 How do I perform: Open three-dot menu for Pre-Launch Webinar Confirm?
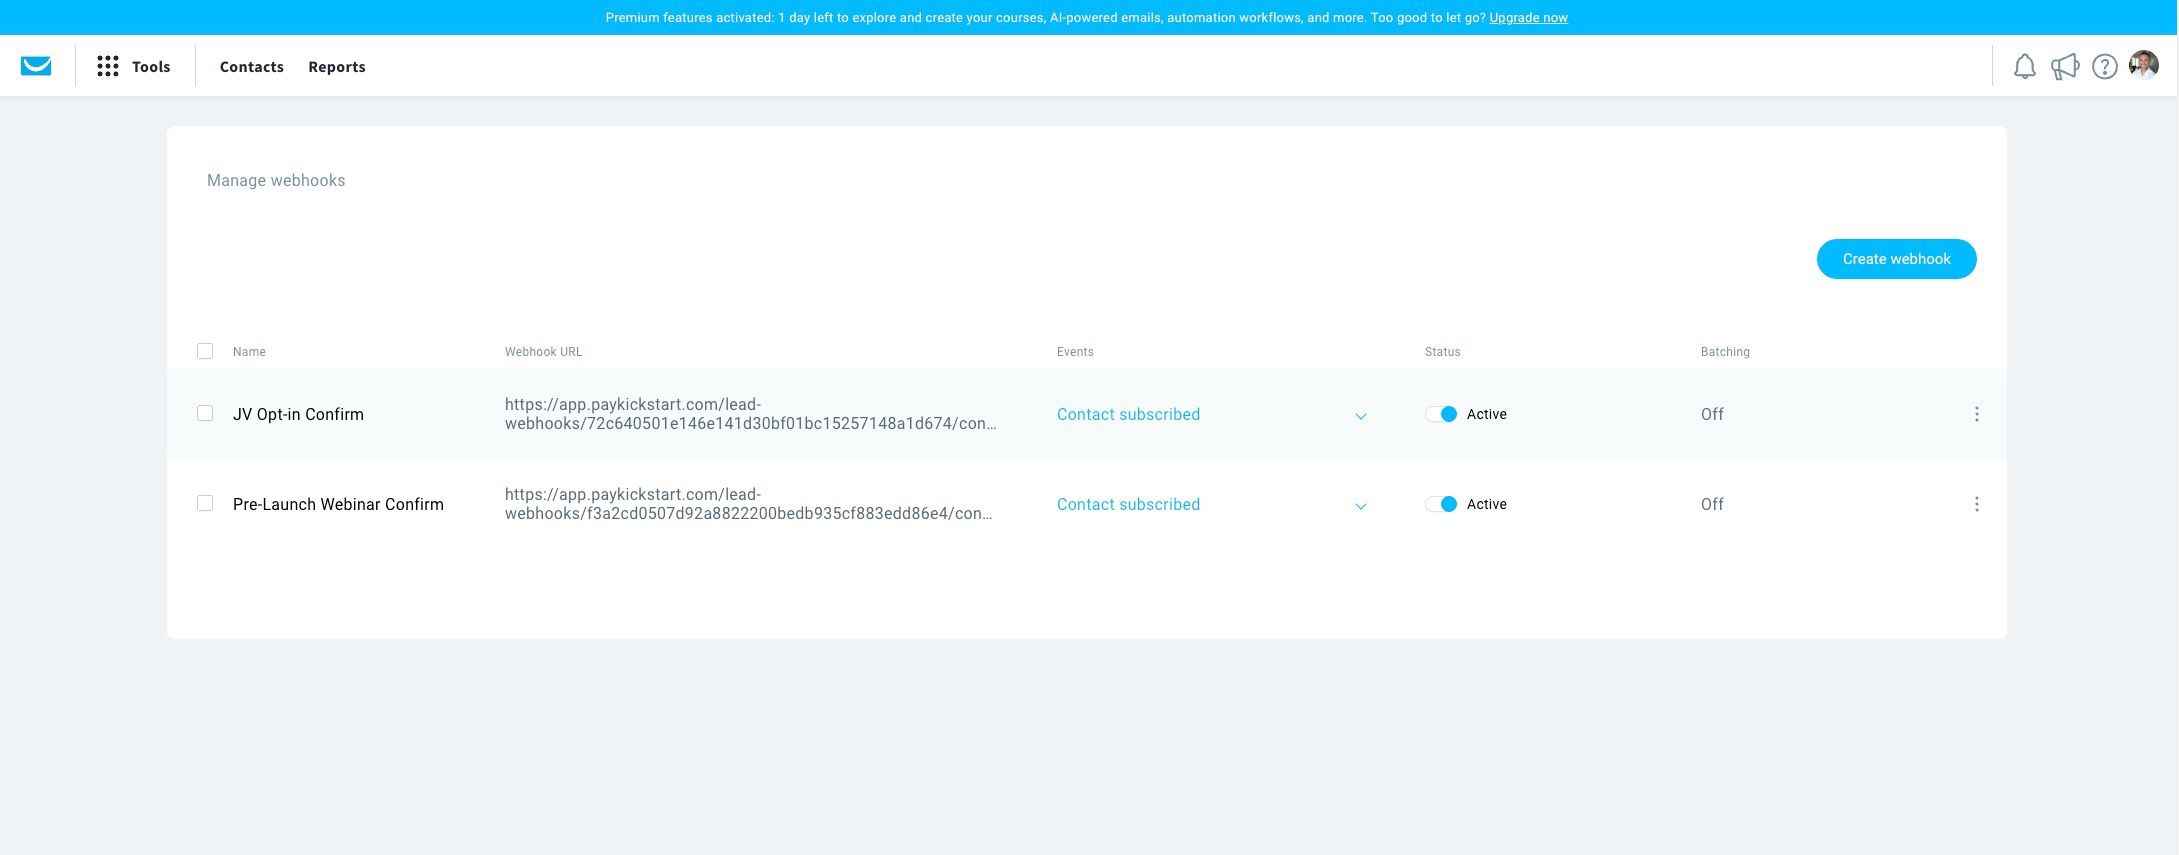tap(1976, 504)
